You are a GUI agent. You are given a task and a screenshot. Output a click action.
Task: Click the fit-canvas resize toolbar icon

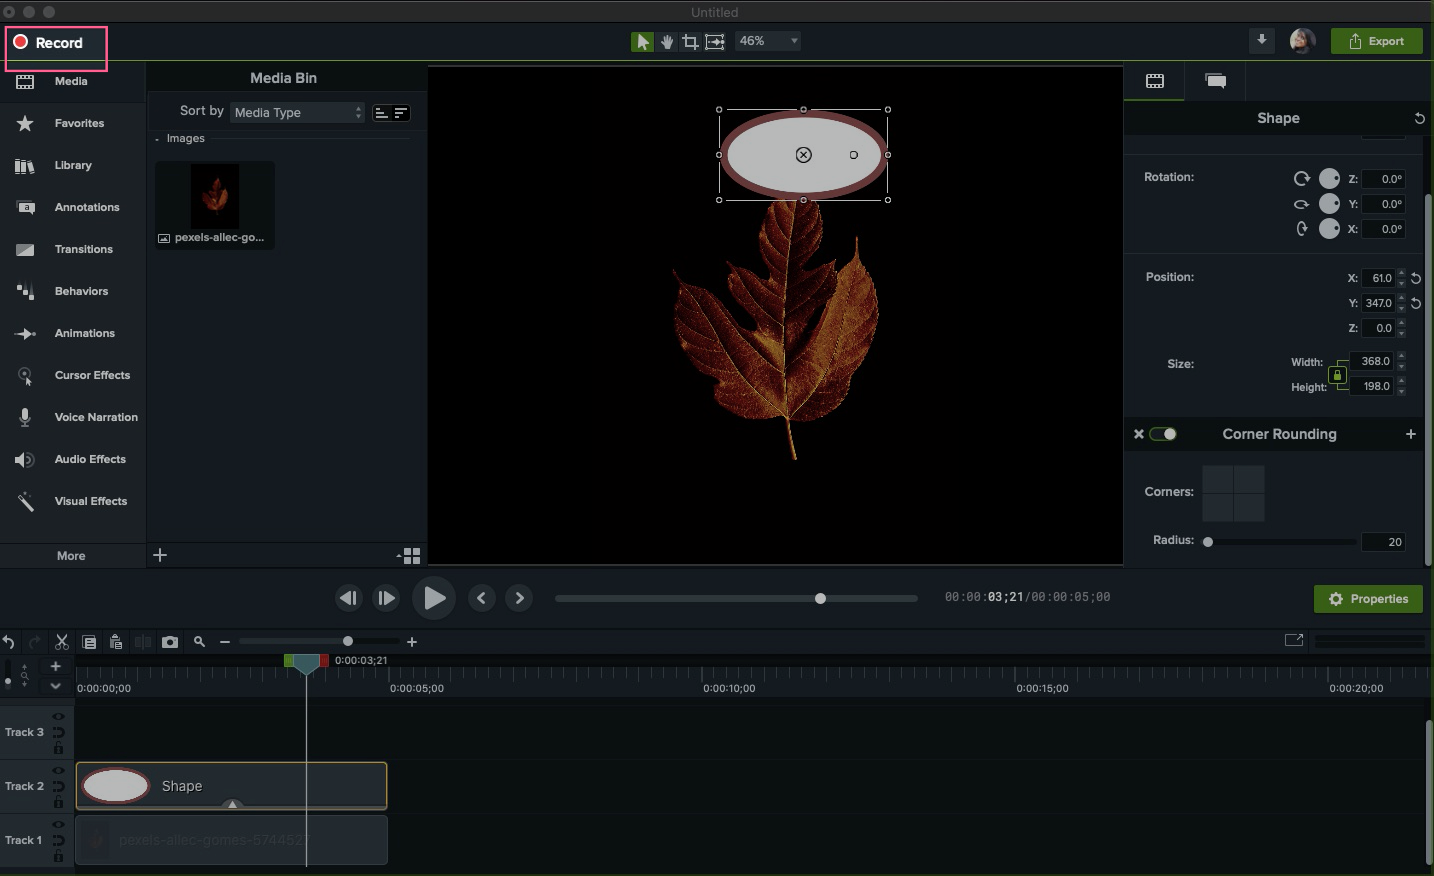point(715,42)
